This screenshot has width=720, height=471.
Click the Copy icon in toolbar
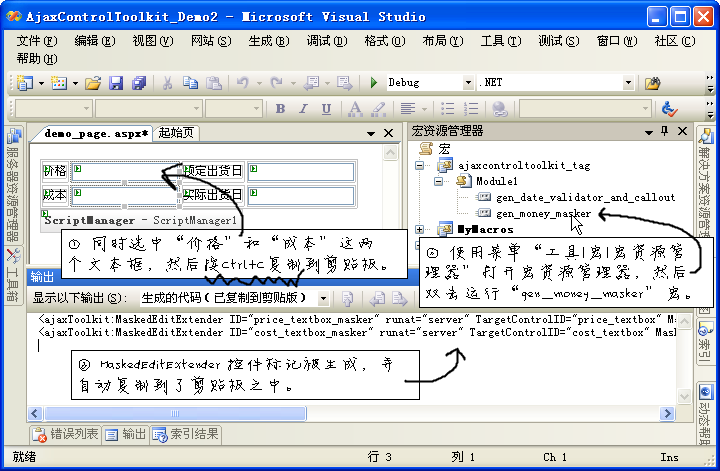point(190,83)
